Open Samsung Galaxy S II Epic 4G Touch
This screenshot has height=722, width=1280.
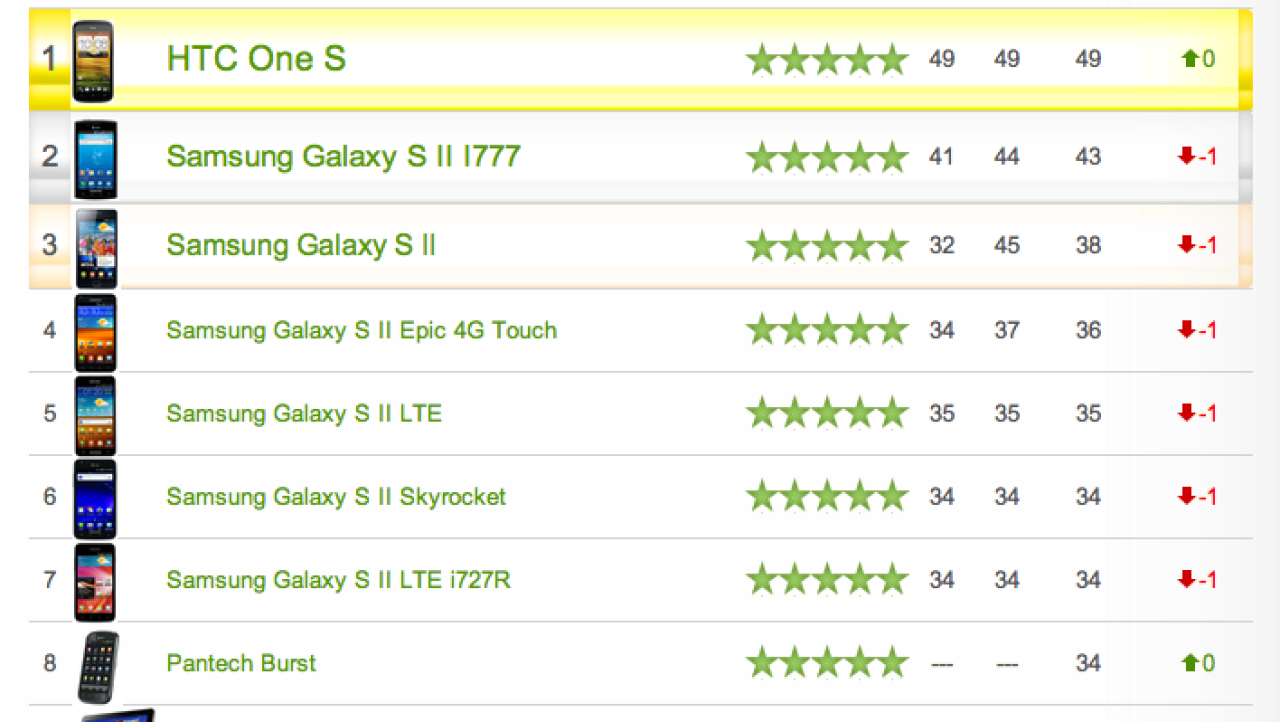click(x=361, y=330)
